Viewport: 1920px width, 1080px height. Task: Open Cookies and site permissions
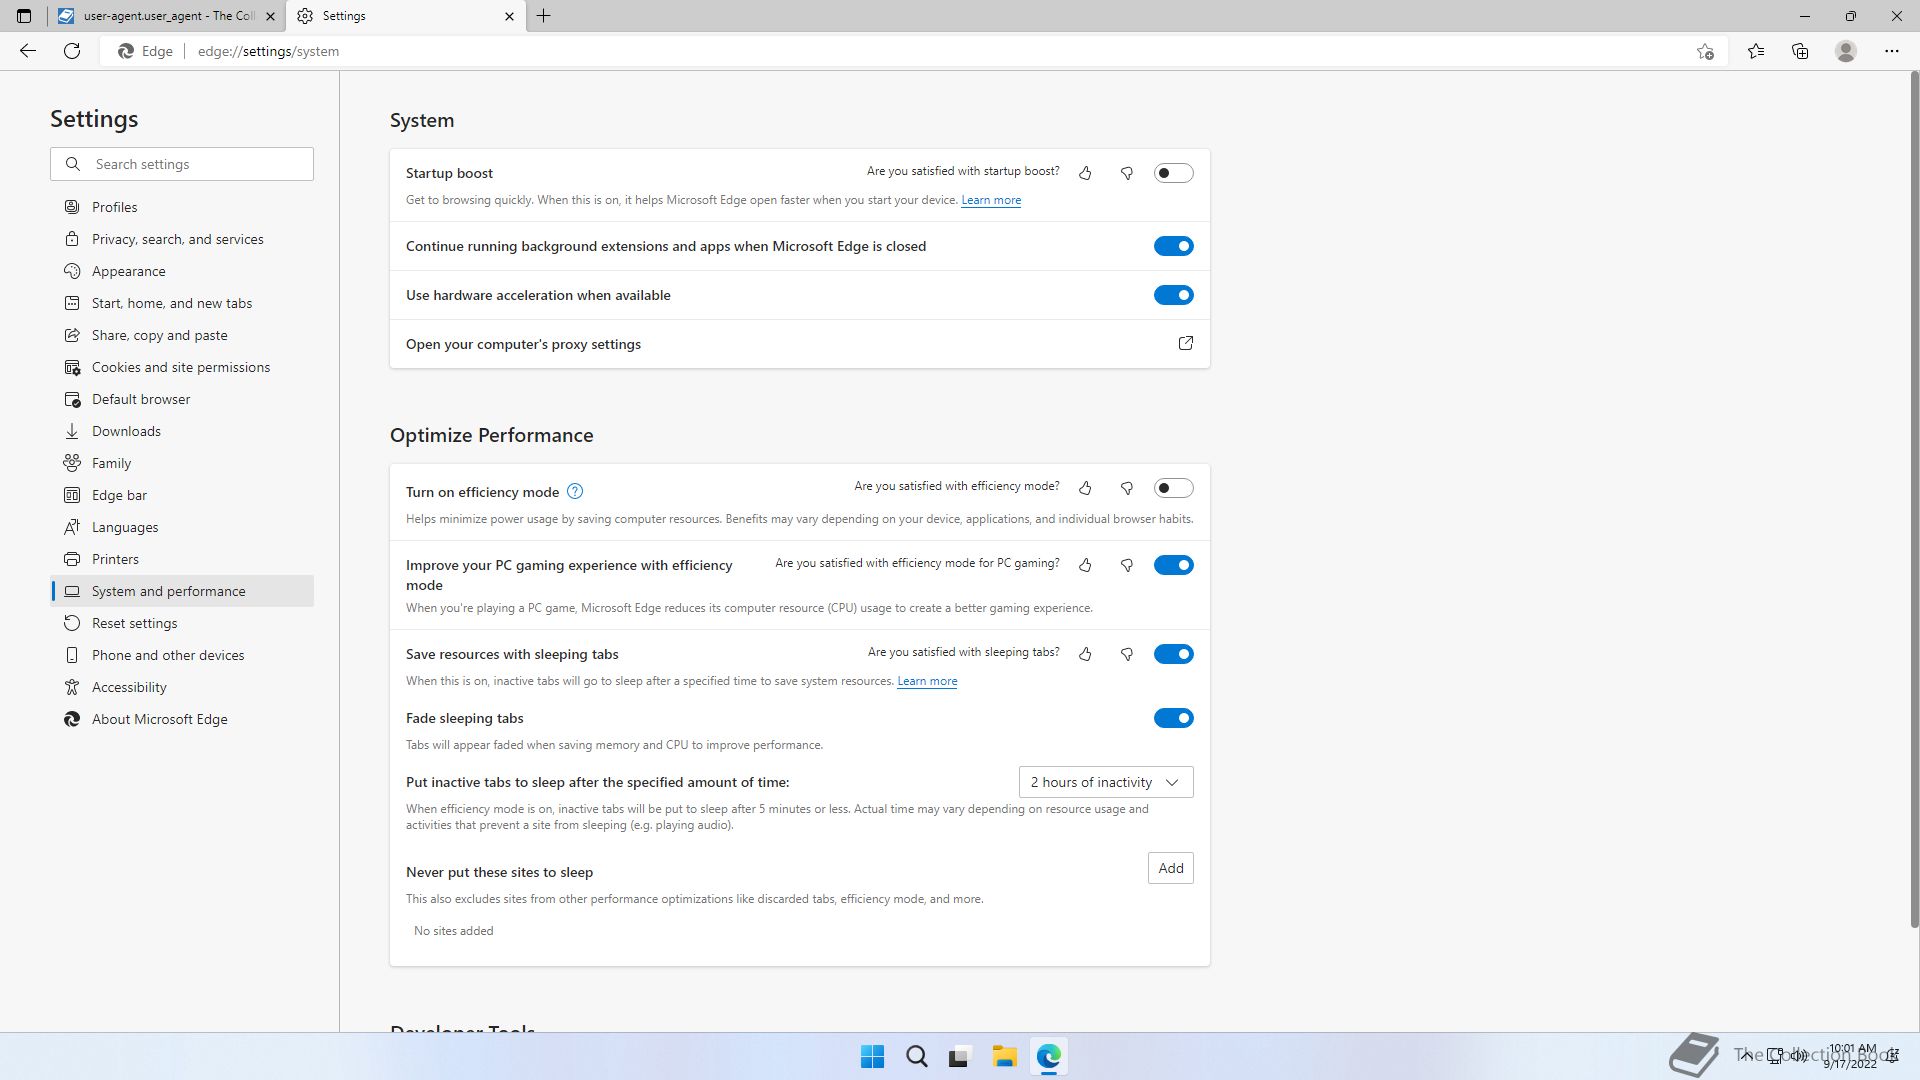182,367
